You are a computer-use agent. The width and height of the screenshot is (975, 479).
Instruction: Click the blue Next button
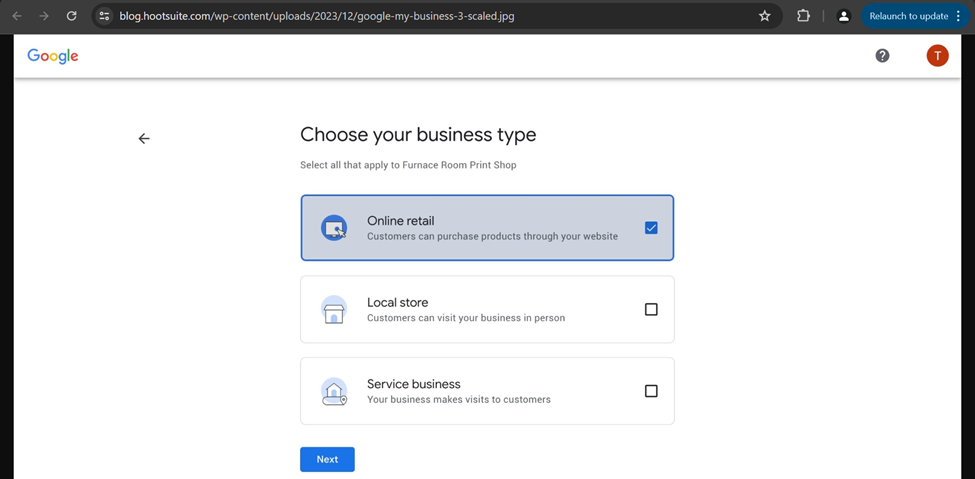(327, 459)
